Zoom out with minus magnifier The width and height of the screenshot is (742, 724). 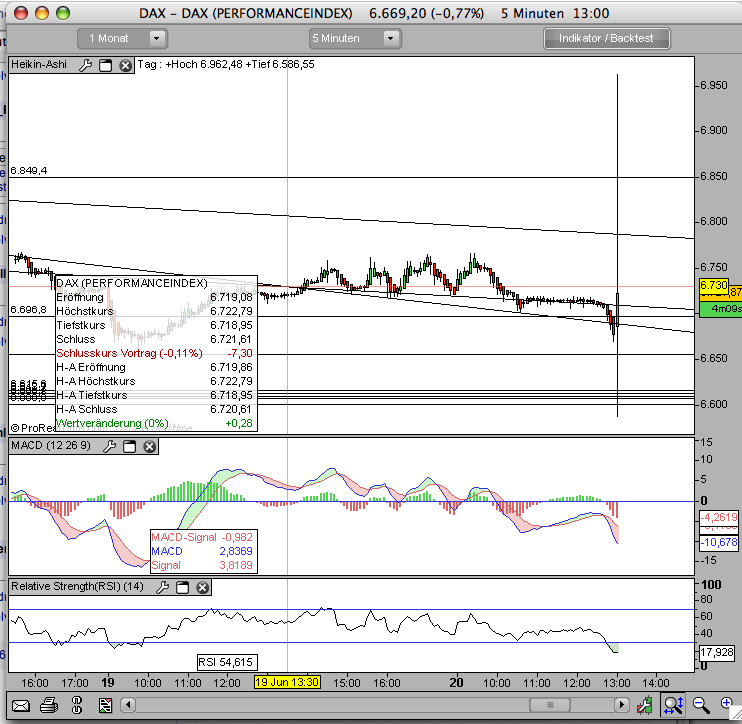coord(701,705)
